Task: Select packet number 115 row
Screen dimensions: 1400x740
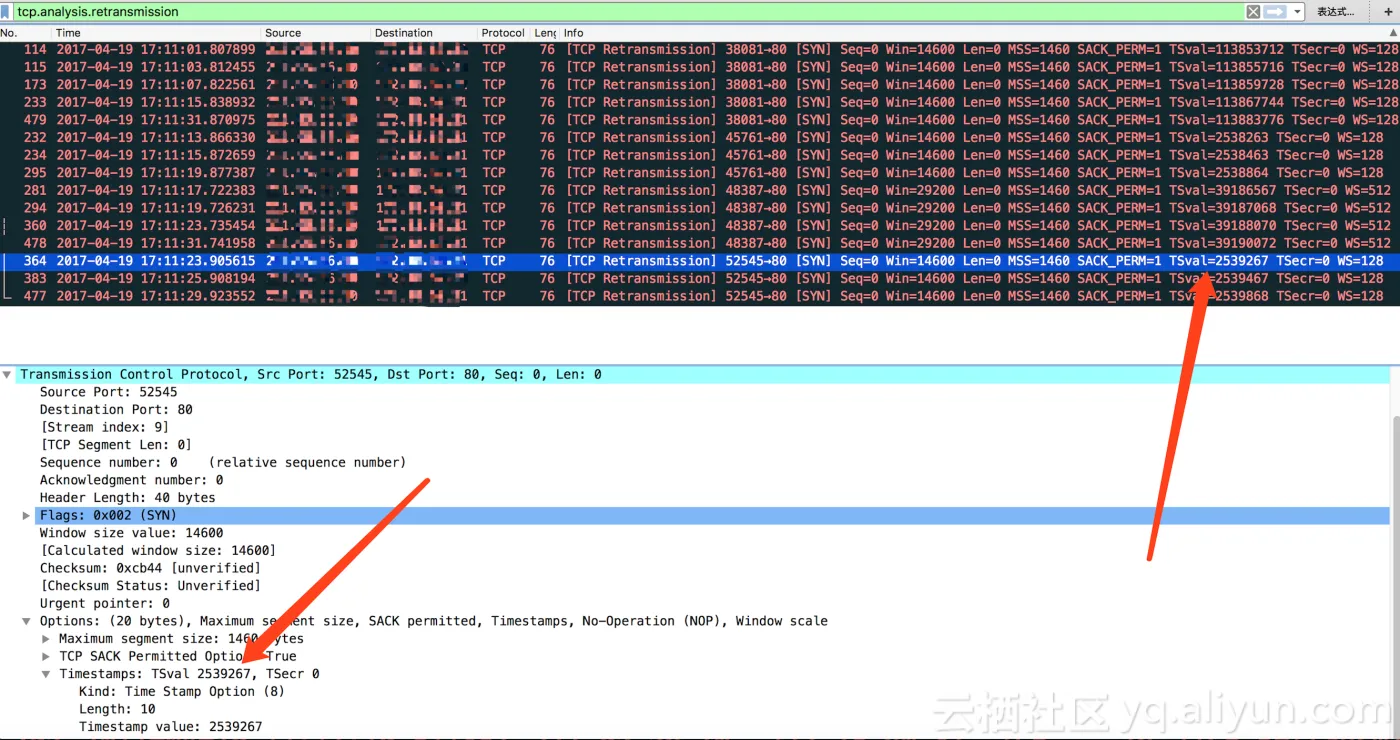Action: click(700, 67)
